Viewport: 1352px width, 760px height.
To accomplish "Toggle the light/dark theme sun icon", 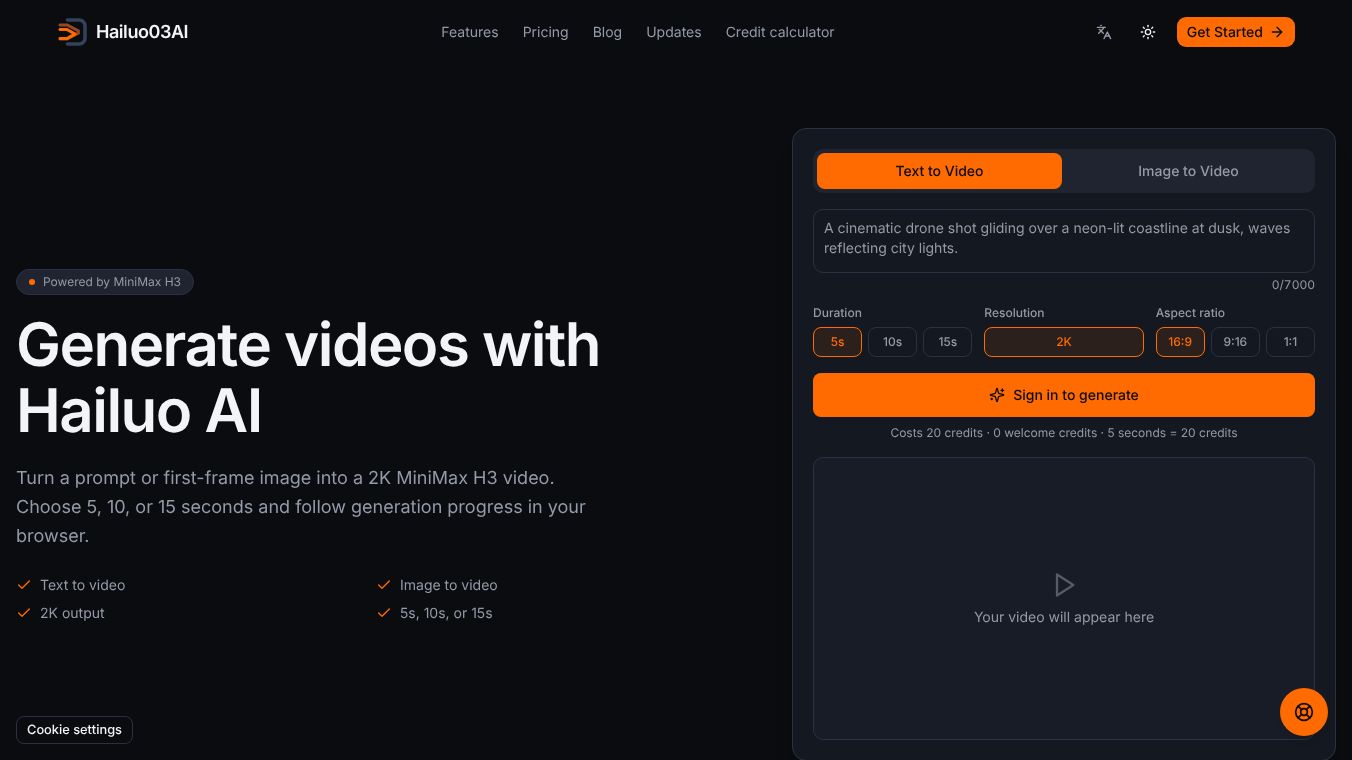I will (1148, 32).
